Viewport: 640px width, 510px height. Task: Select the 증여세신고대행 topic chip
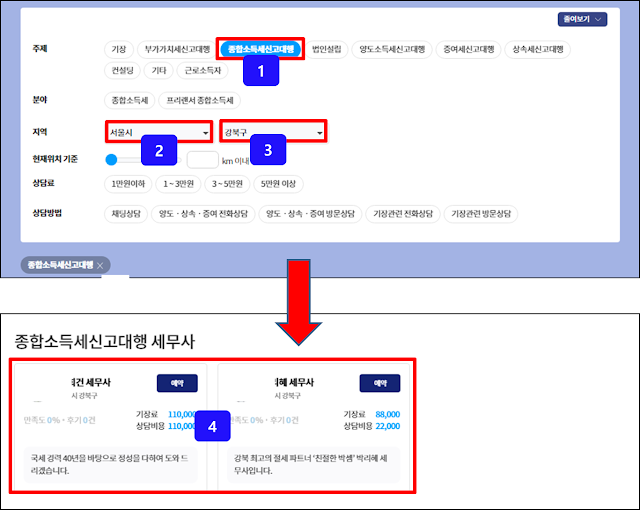(469, 49)
